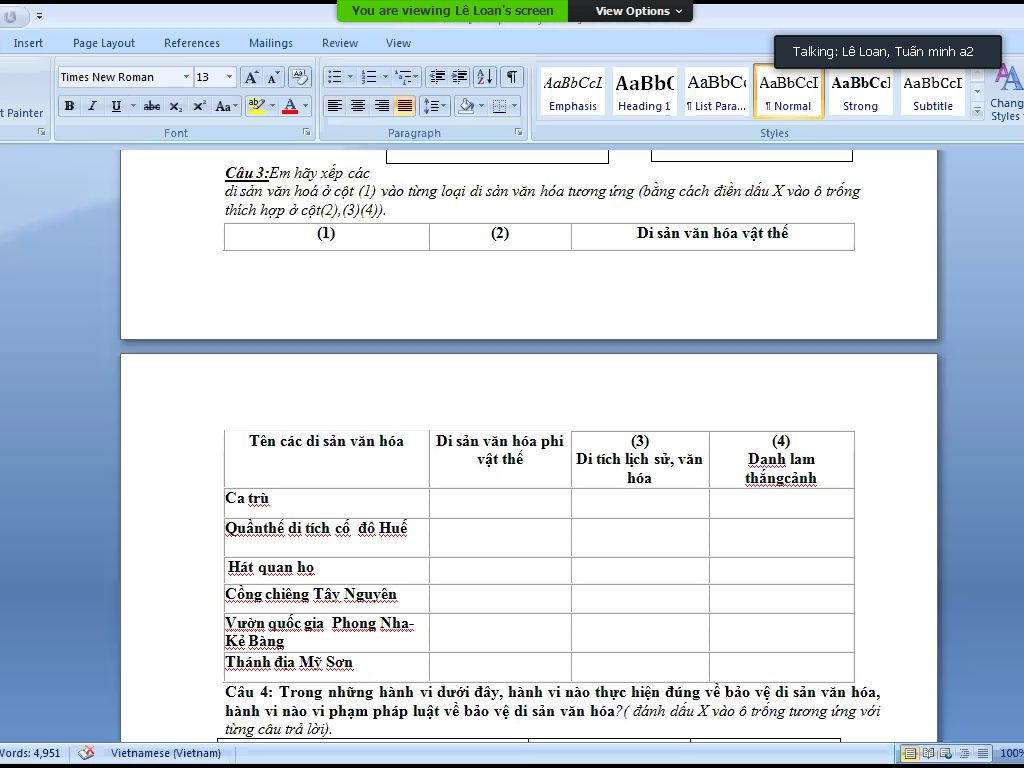Apply shading paint bucket
The image size is (1024, 768).
(x=466, y=106)
